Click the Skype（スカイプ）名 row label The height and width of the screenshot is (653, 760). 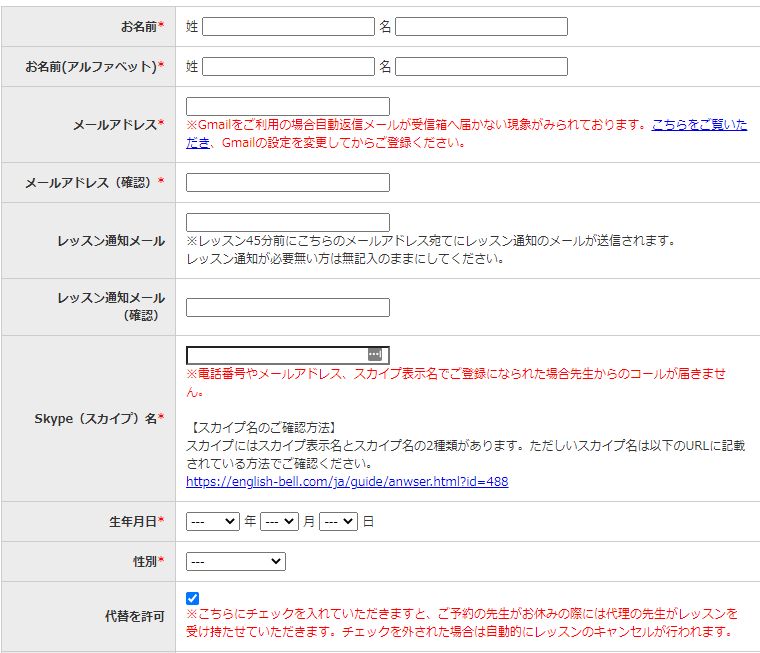point(99,418)
